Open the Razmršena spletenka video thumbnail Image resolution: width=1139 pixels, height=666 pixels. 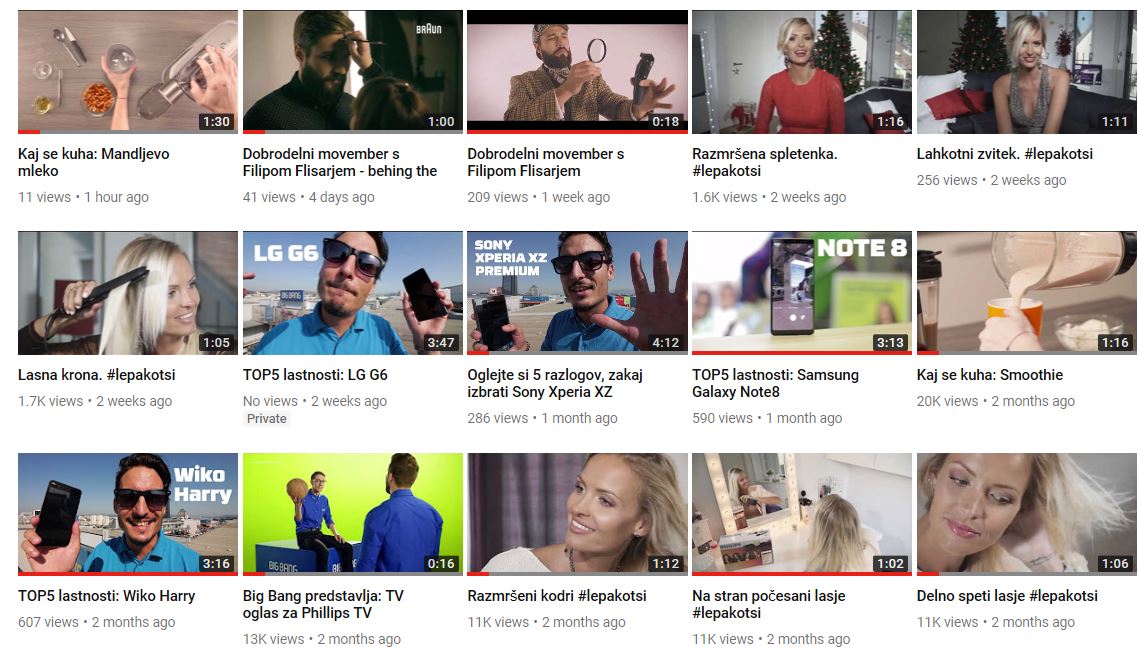802,71
